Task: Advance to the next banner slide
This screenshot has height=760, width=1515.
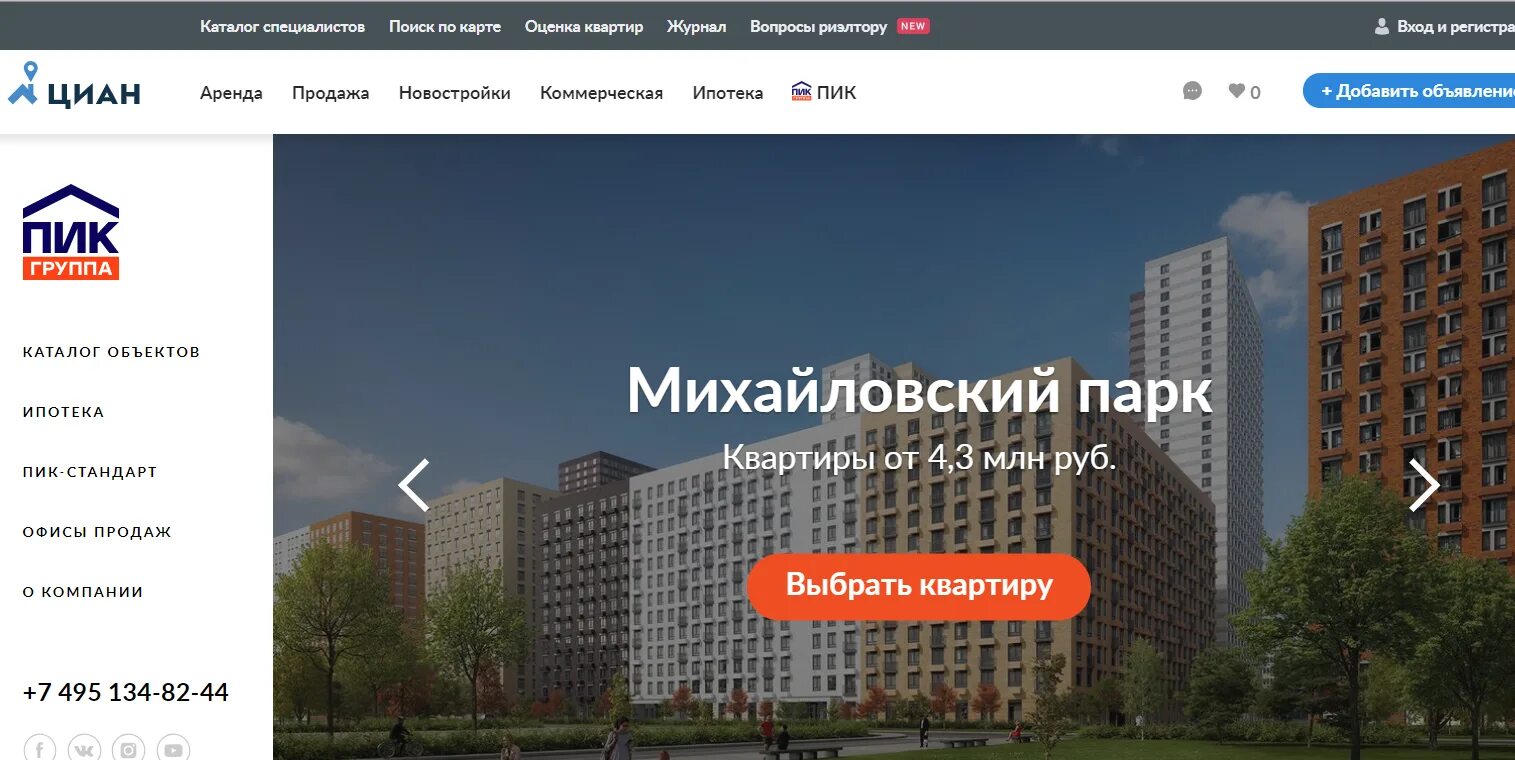Action: (1424, 486)
